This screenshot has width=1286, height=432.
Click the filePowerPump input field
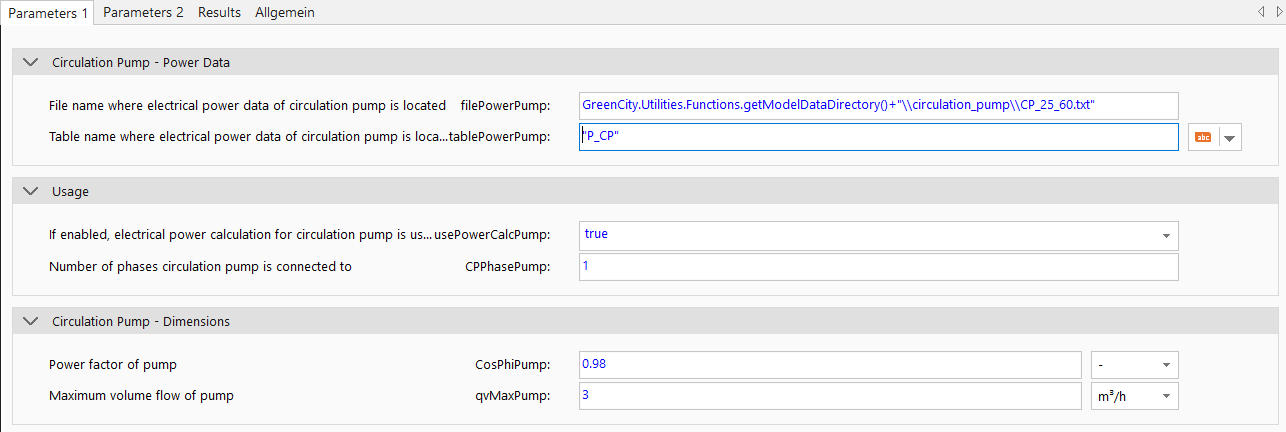878,105
